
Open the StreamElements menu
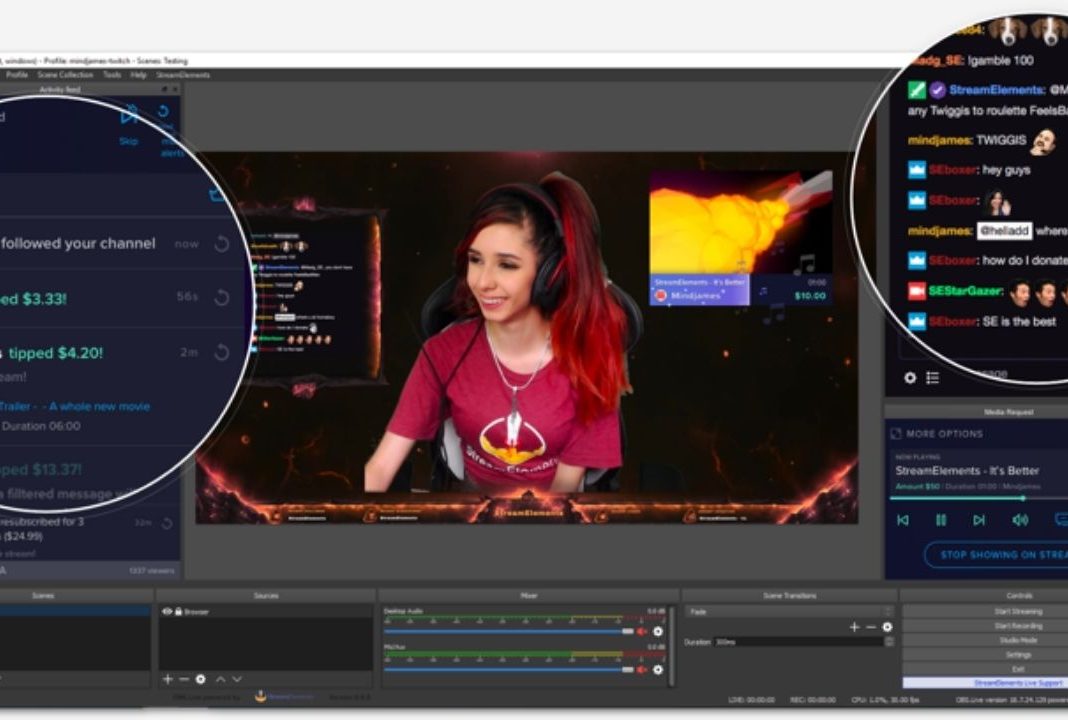(x=183, y=75)
